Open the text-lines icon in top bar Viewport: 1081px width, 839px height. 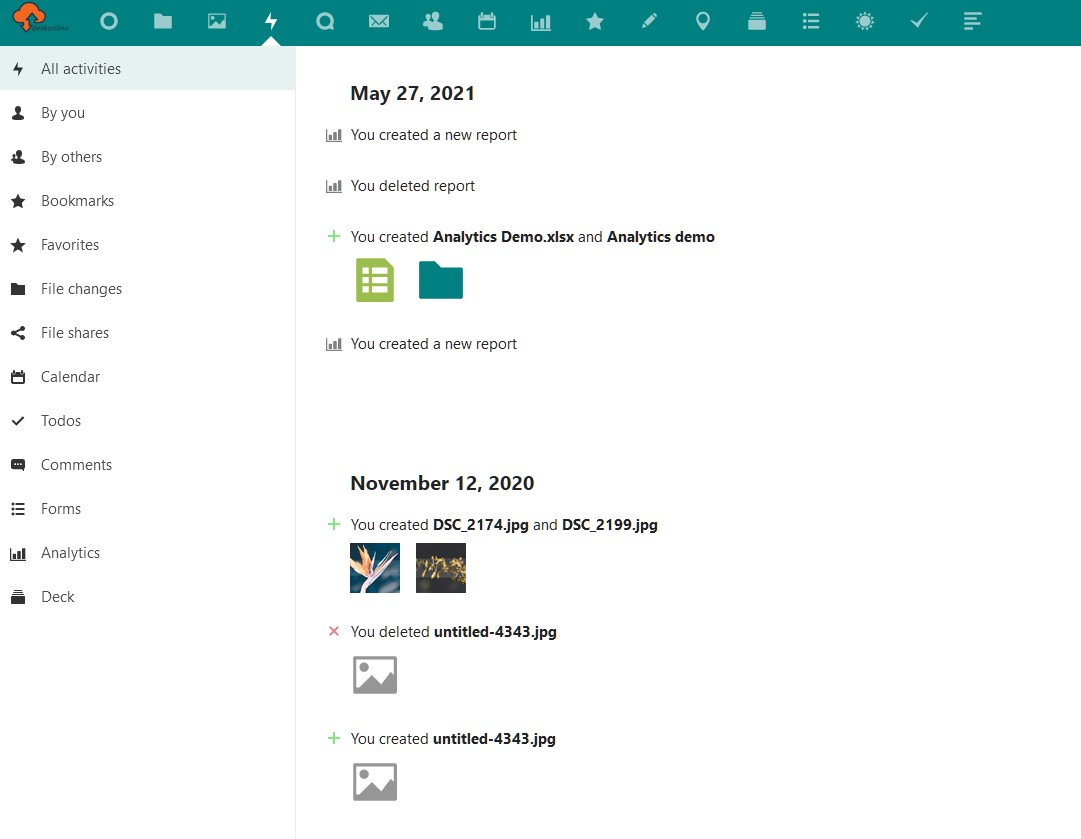pos(973,21)
